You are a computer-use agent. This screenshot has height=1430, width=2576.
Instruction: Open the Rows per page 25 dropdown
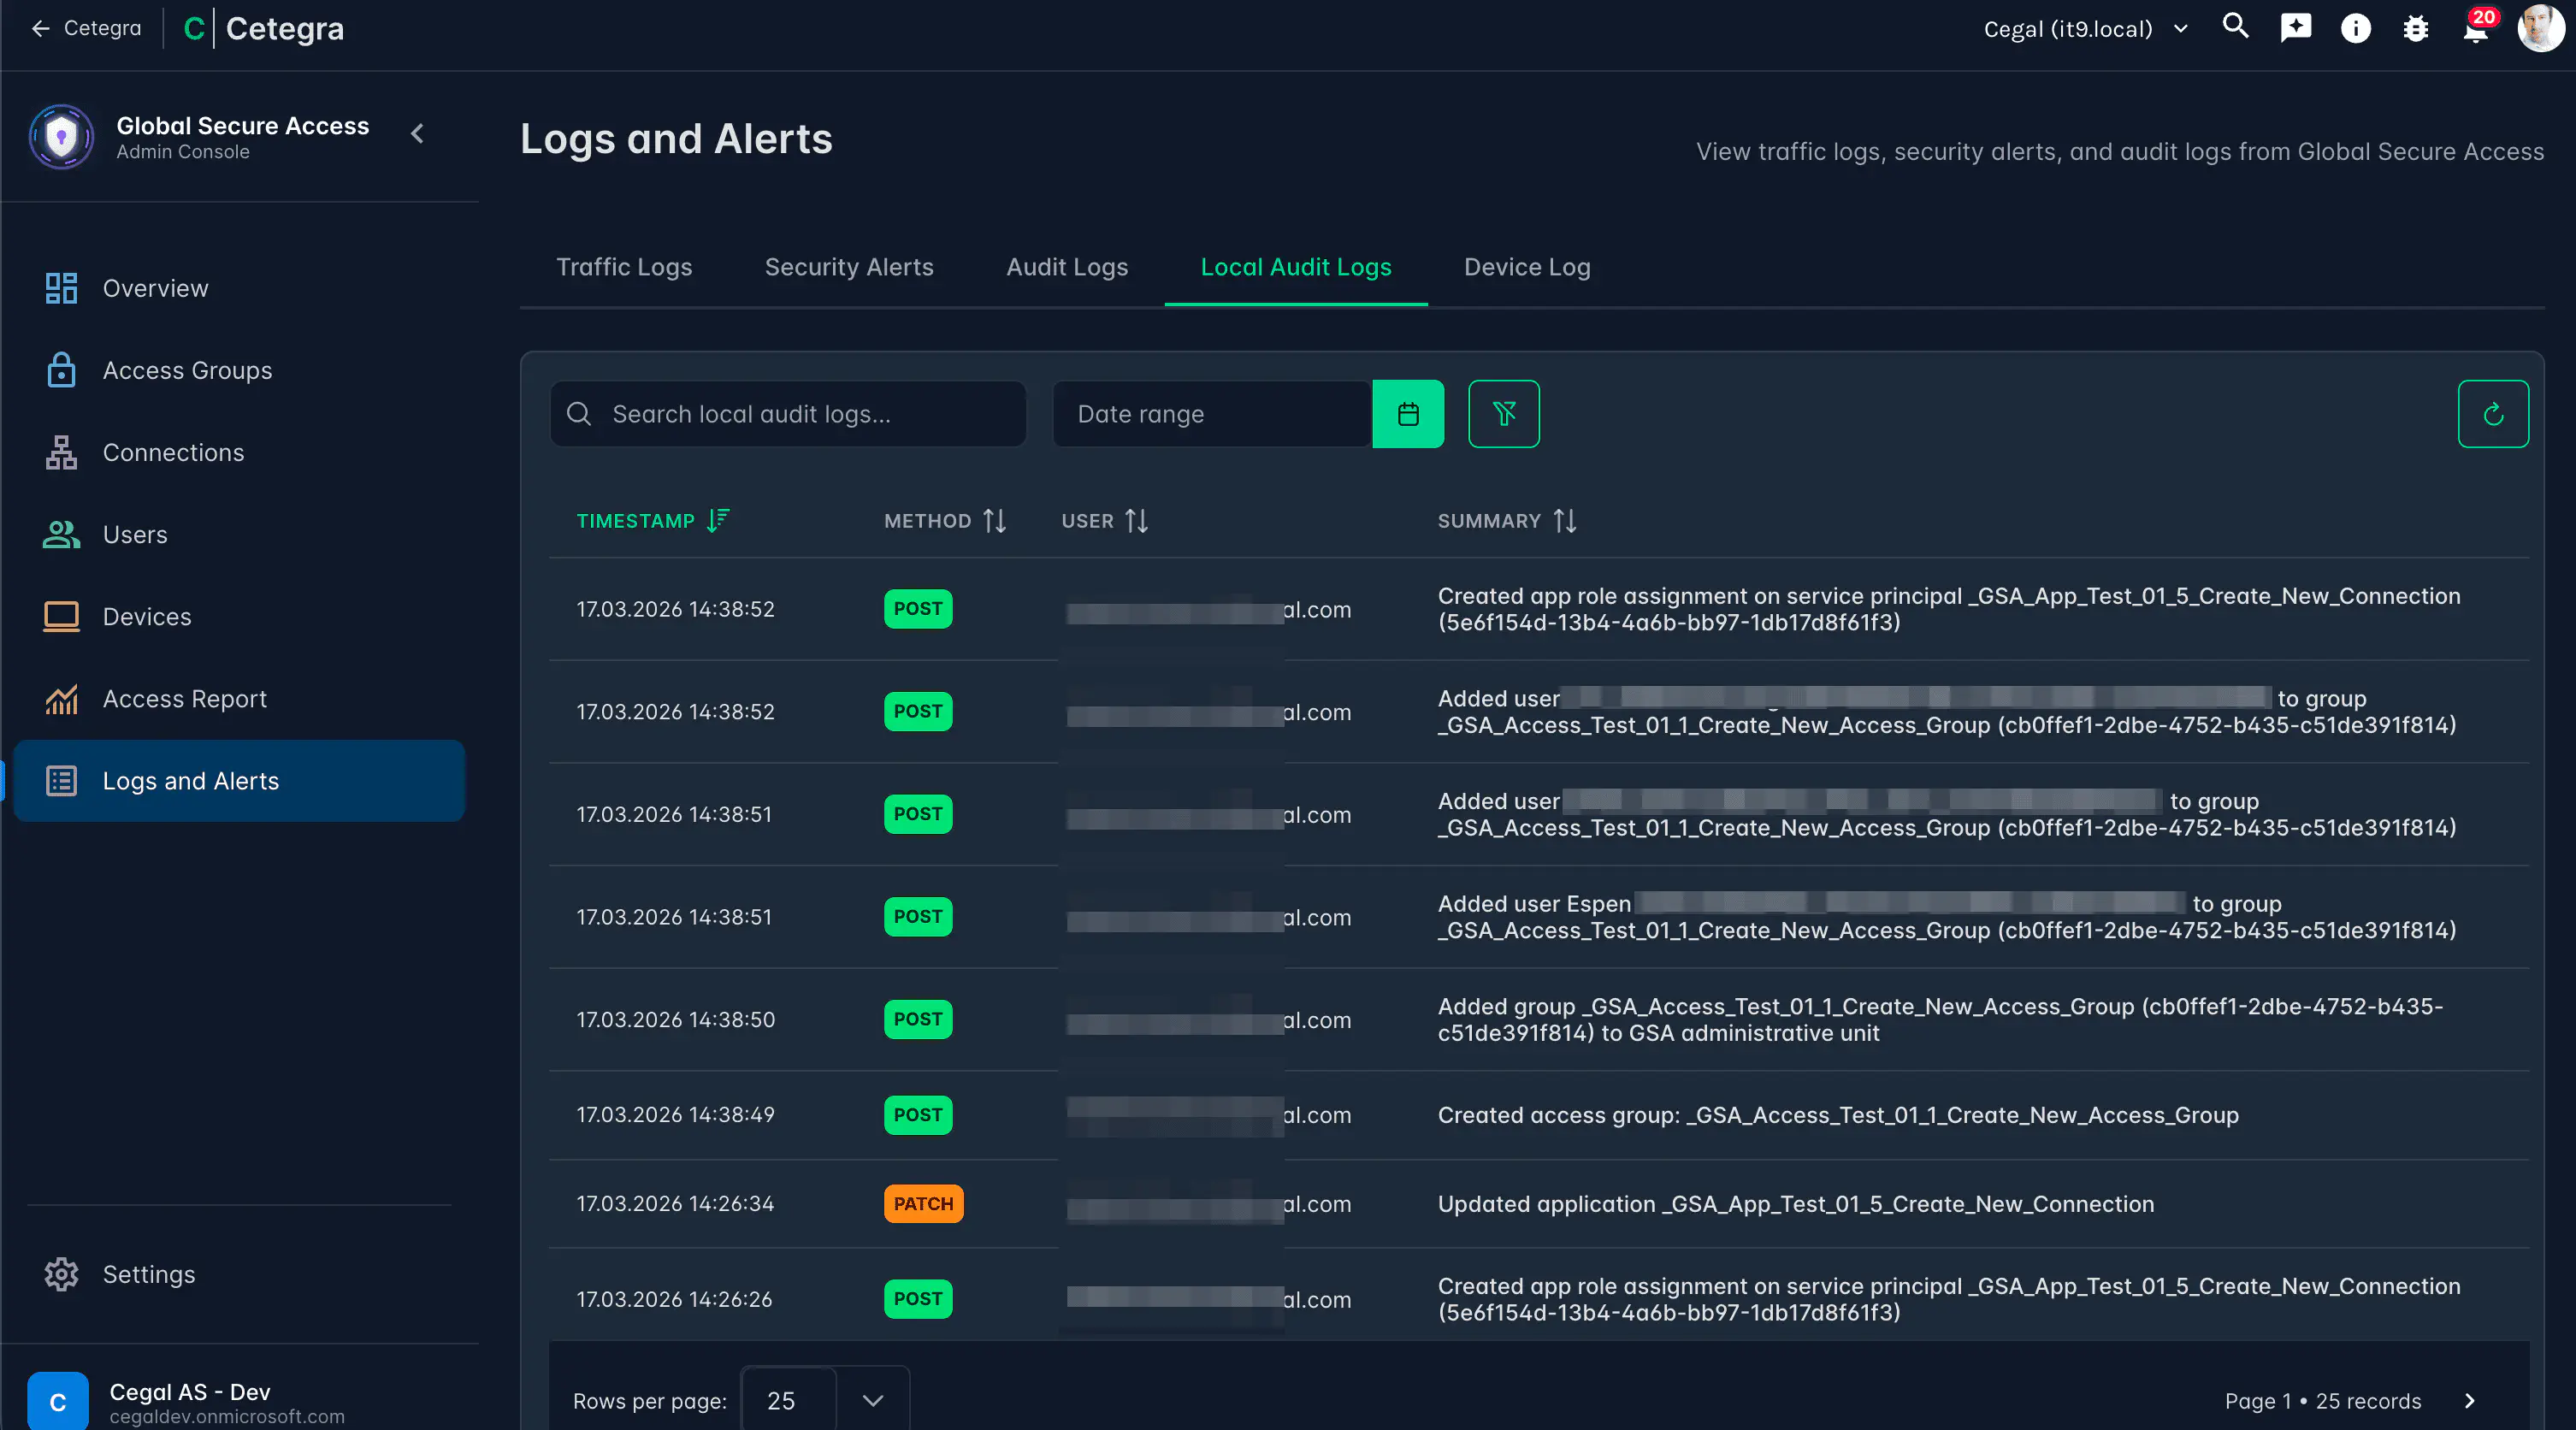pos(825,1400)
